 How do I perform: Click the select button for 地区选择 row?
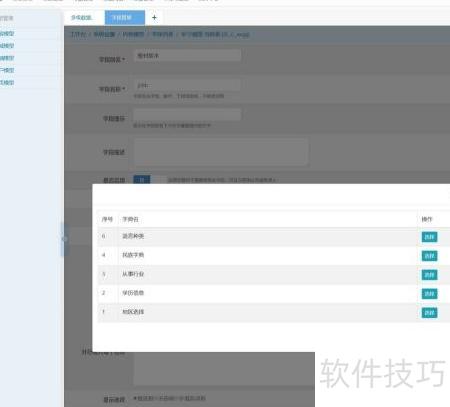(429, 313)
